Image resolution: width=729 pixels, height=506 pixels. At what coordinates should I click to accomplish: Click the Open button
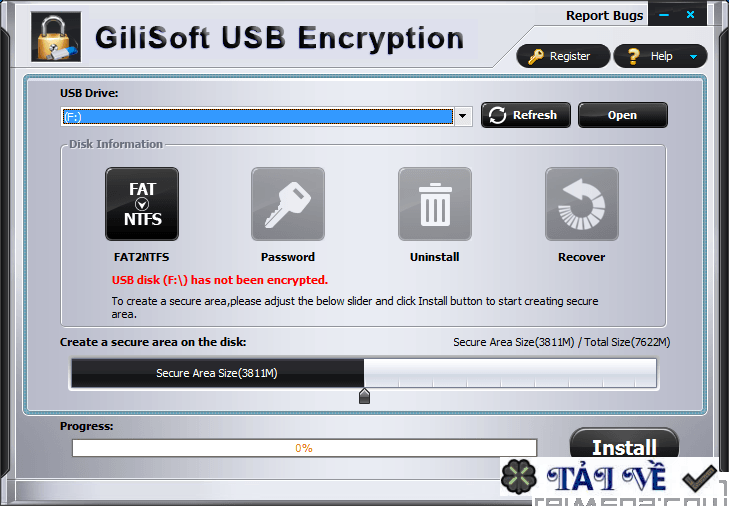point(623,115)
